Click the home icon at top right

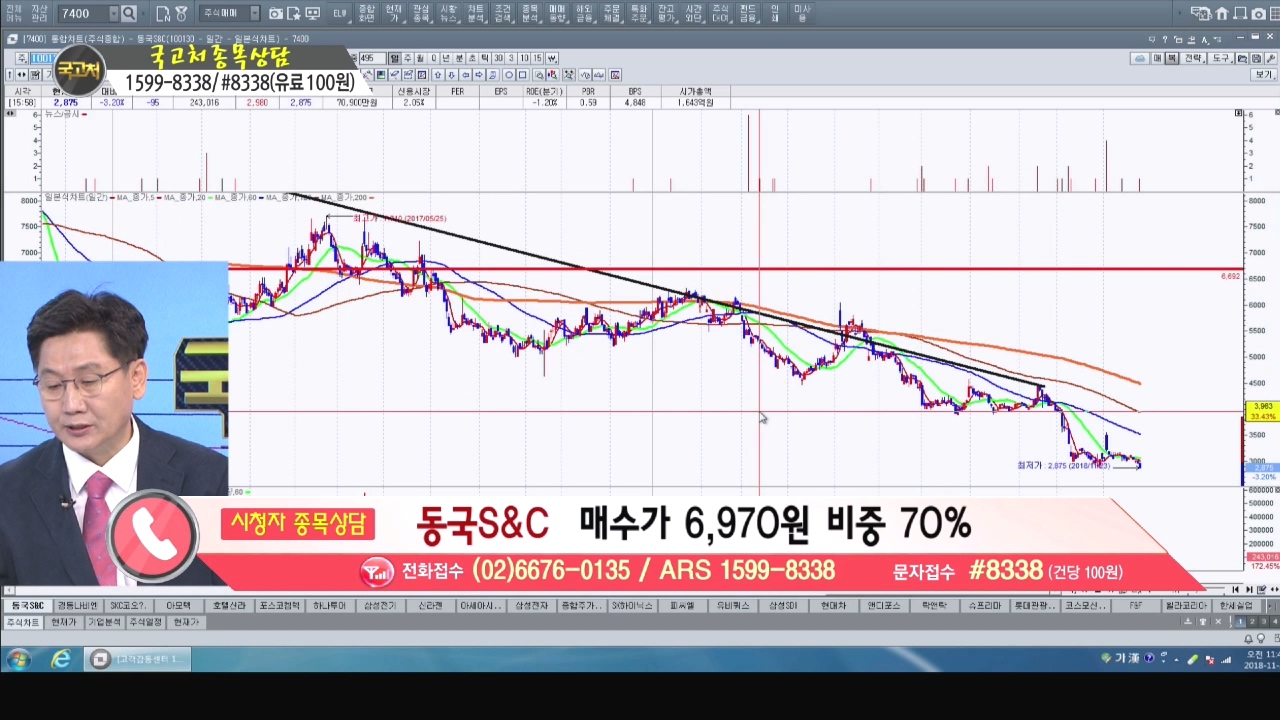pos(1221,13)
